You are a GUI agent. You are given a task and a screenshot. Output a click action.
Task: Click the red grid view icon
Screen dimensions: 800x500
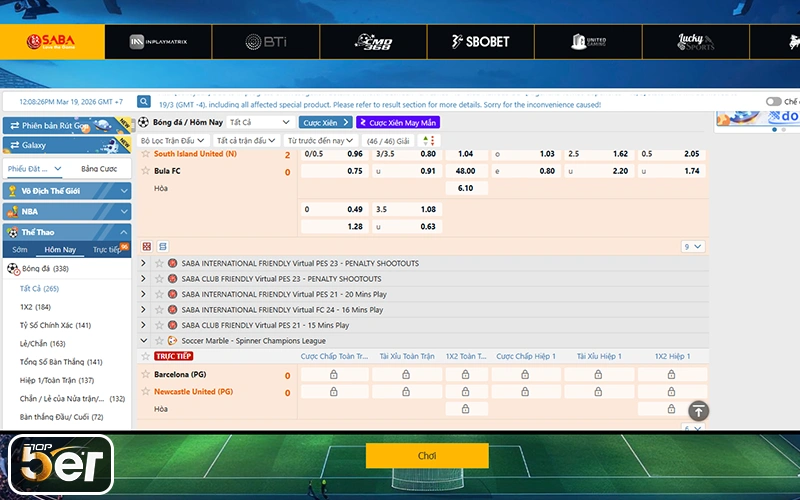click(x=147, y=246)
